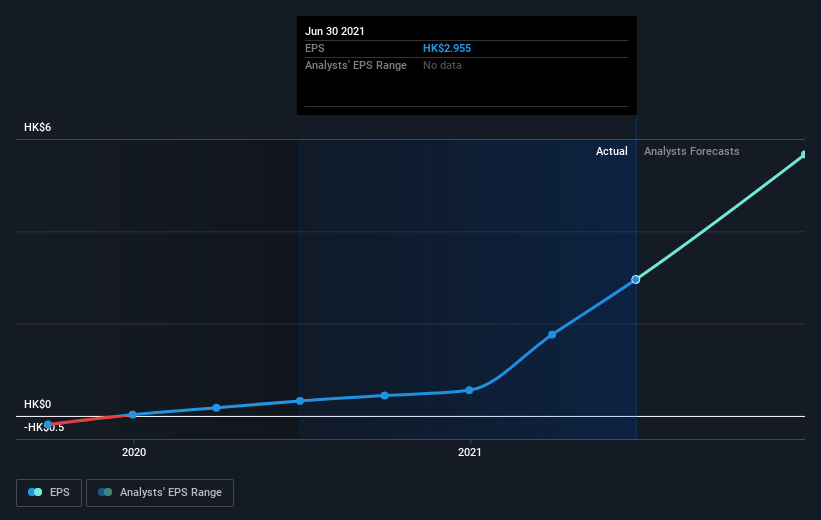Click the HK$2.955 EPS value in tooltip
This screenshot has height=520, width=821.
point(447,48)
